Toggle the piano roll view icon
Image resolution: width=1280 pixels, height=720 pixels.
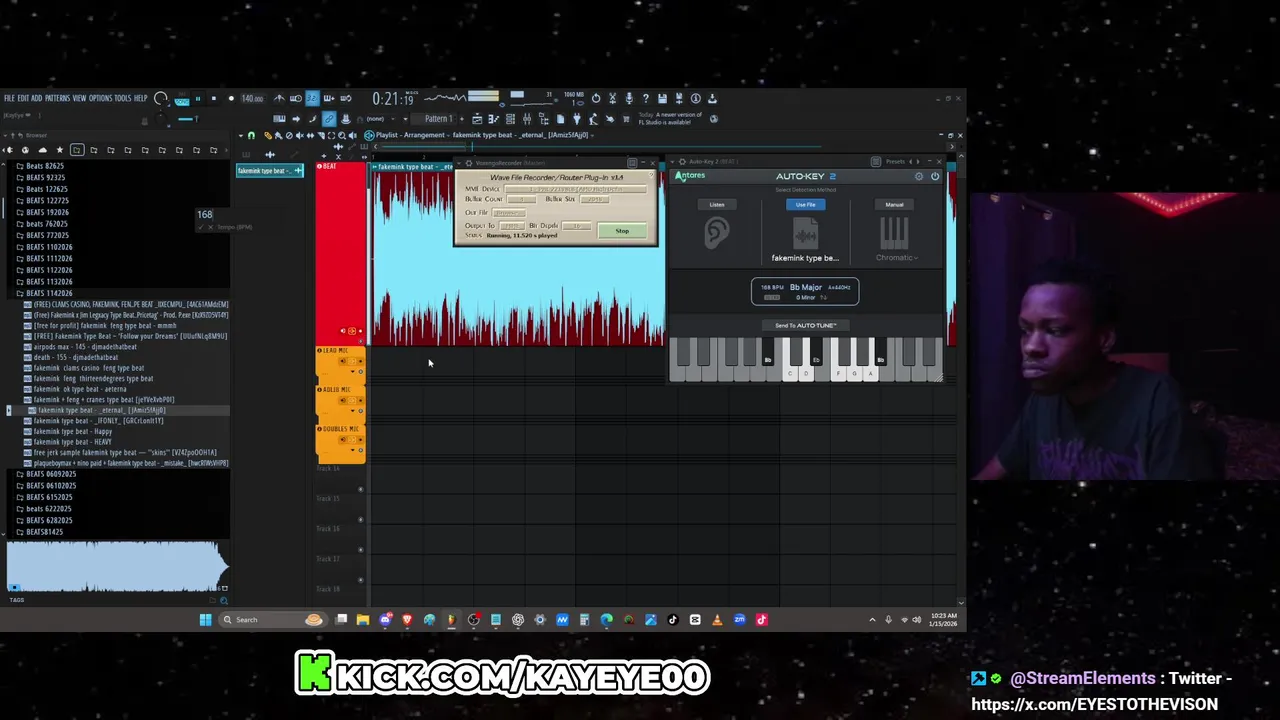pos(493,119)
